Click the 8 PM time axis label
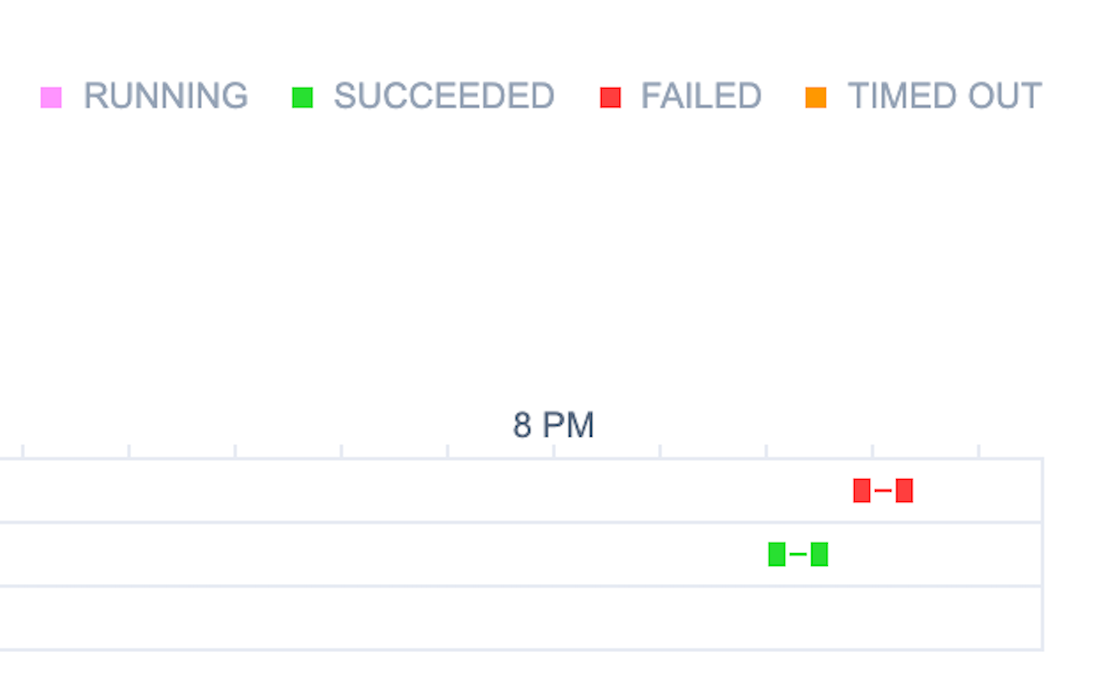The width and height of the screenshot is (1116, 700). 553,425
